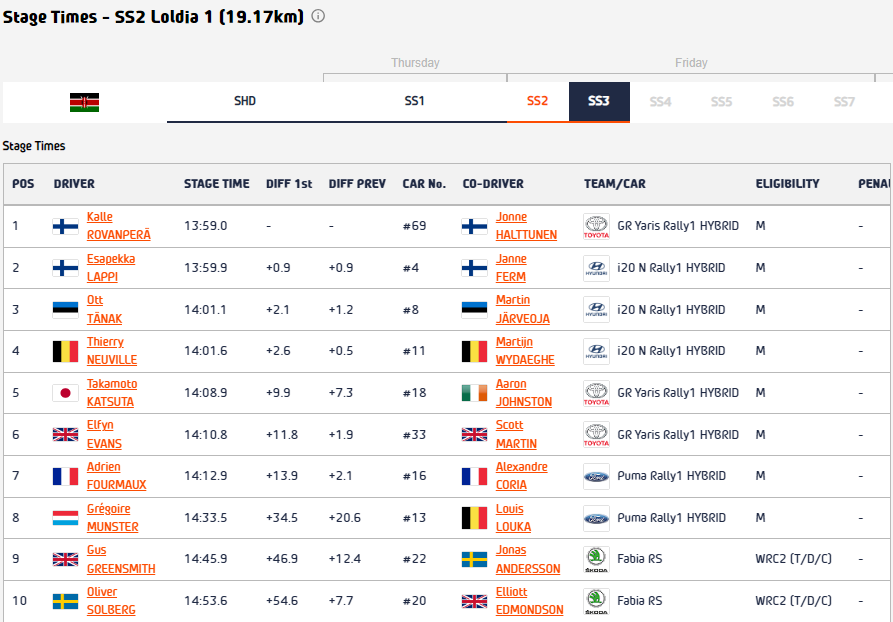
Task: Click Luxembourg flag beside Grégoire Munster
Action: [x=65, y=518]
